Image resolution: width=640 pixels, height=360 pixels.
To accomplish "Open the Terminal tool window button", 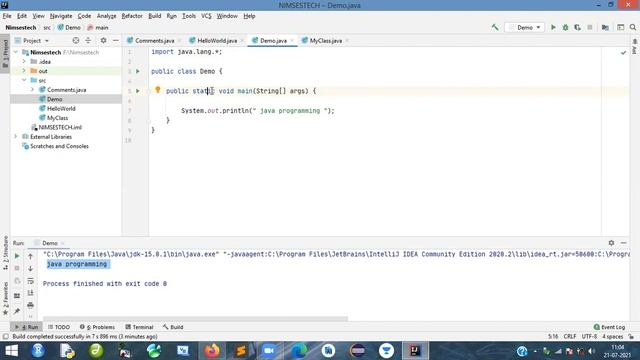I will 139,327.
